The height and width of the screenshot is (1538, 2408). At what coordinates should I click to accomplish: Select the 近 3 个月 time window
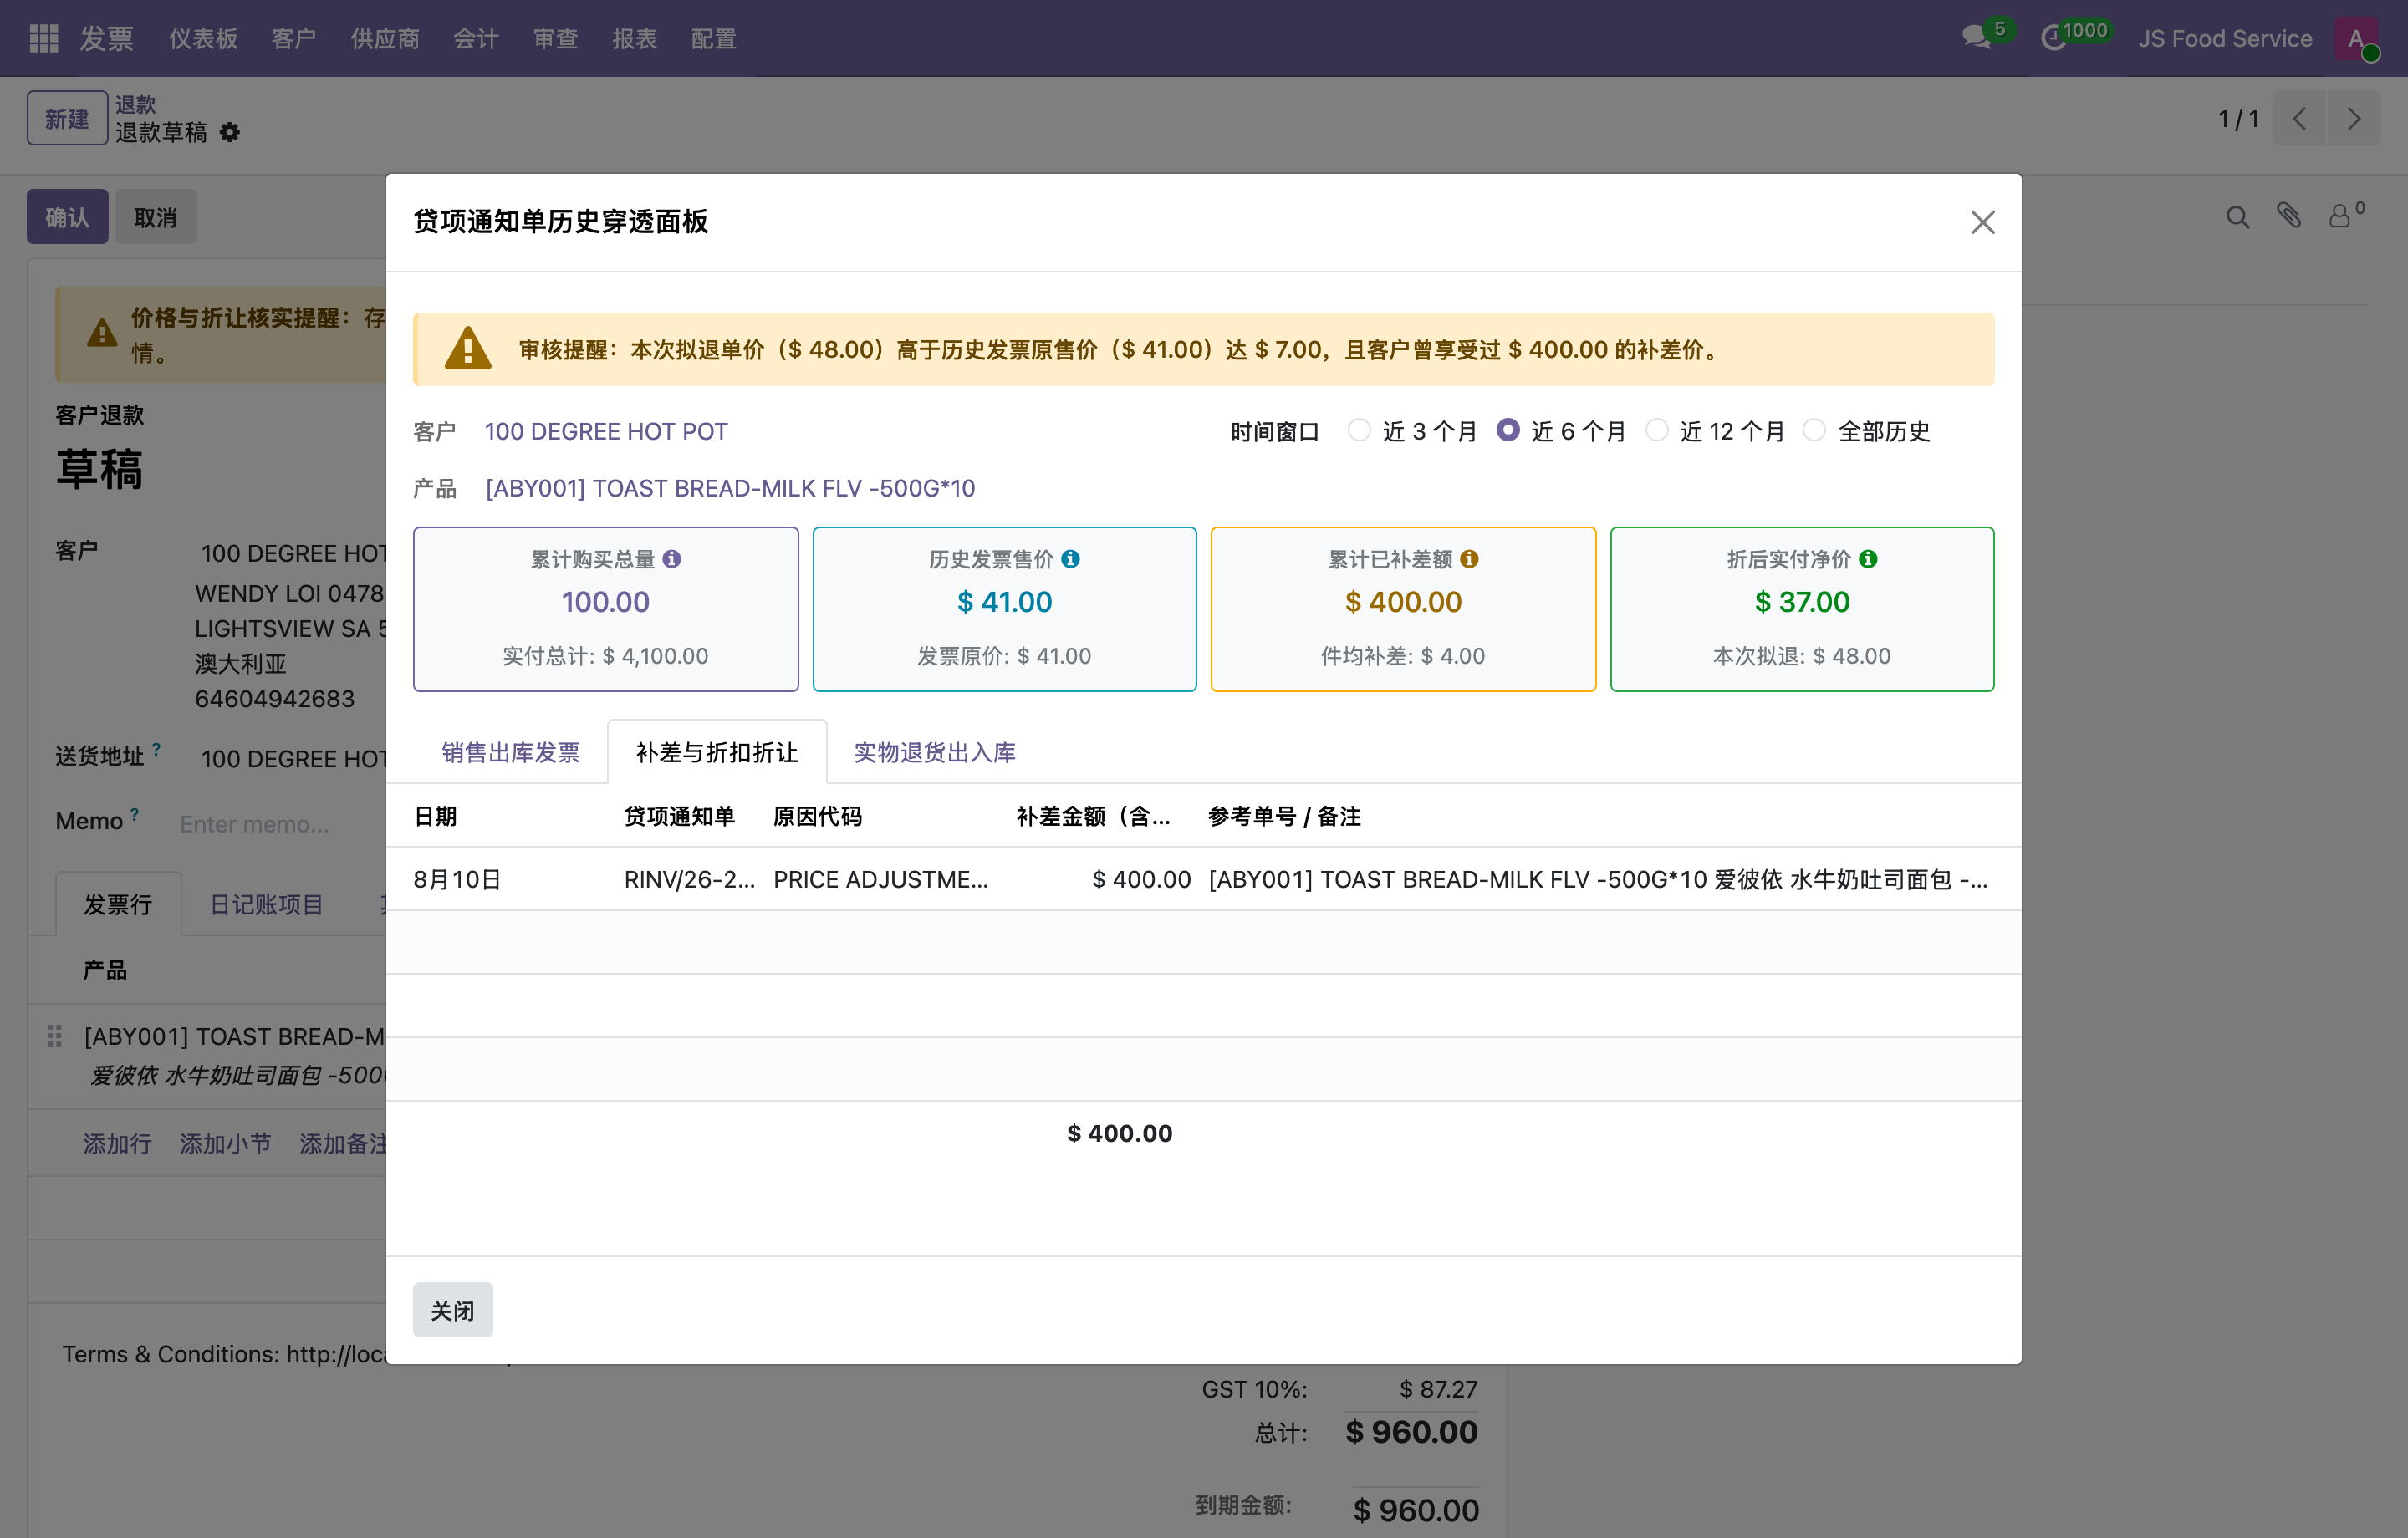(1359, 430)
